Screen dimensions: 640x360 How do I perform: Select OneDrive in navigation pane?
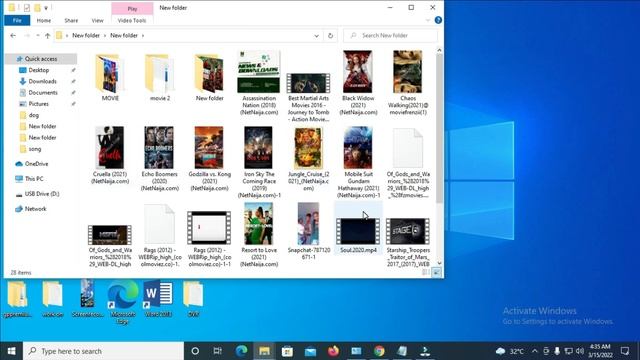pyautogui.click(x=36, y=164)
